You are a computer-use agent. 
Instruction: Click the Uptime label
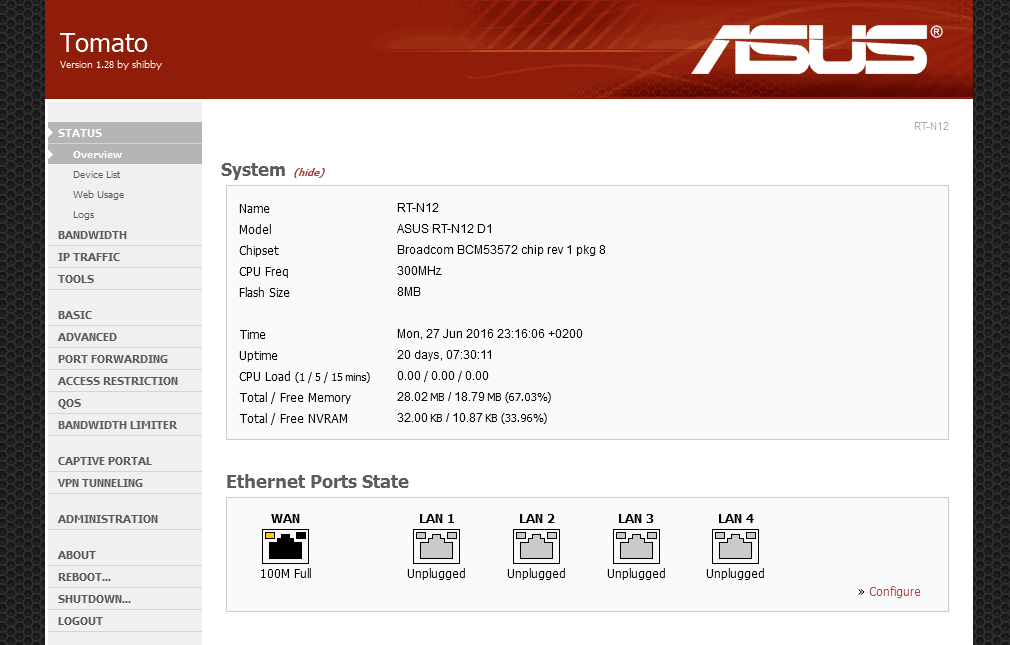[258, 356]
